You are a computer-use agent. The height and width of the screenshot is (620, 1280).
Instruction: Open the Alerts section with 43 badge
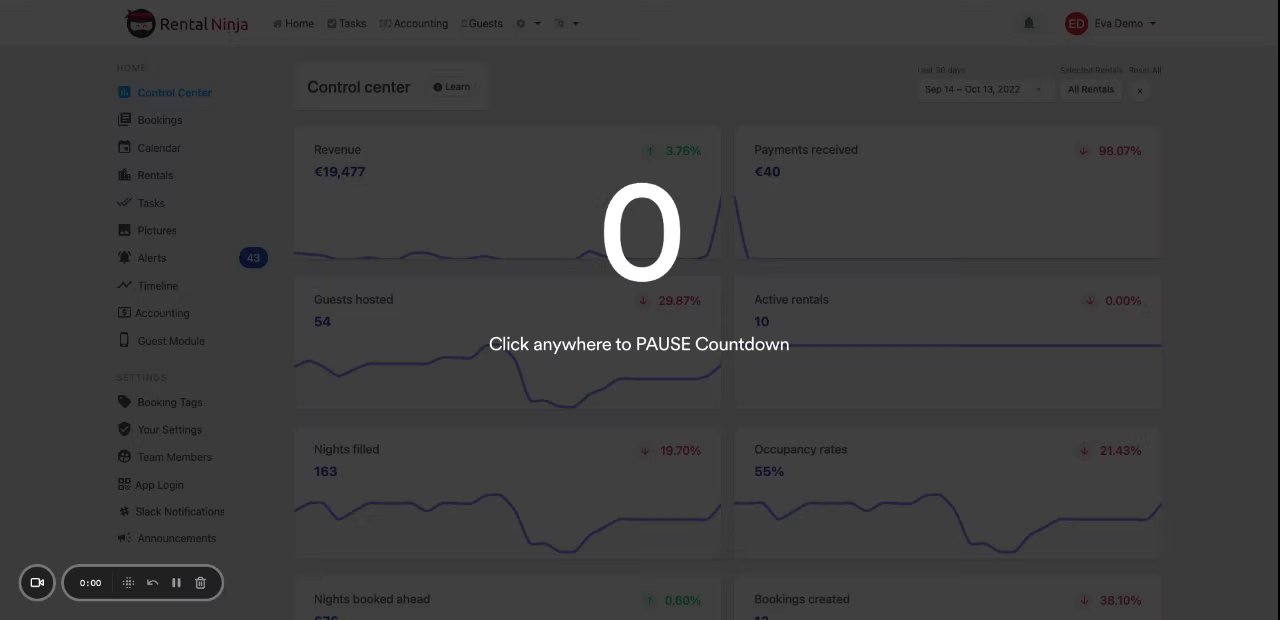[152, 258]
